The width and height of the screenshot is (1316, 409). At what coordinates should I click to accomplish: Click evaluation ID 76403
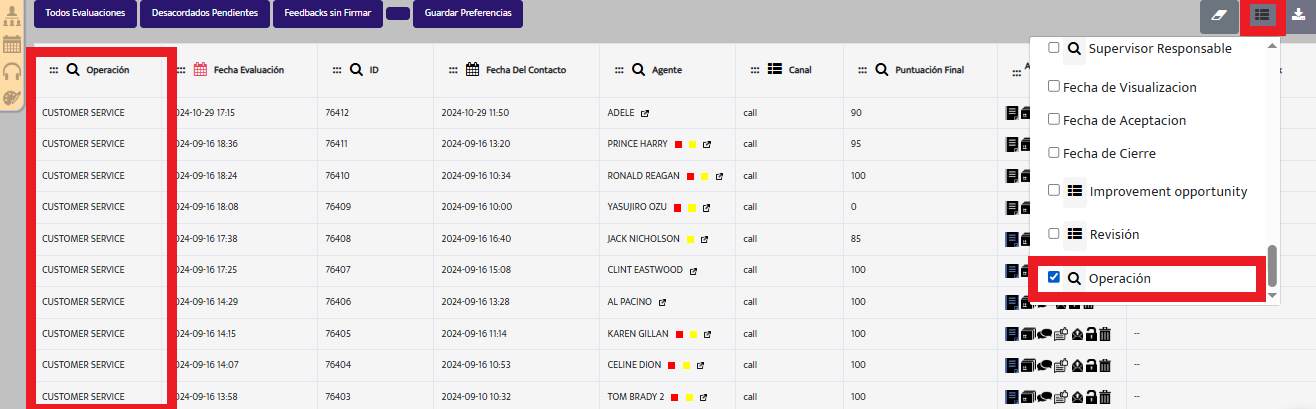tap(337, 397)
